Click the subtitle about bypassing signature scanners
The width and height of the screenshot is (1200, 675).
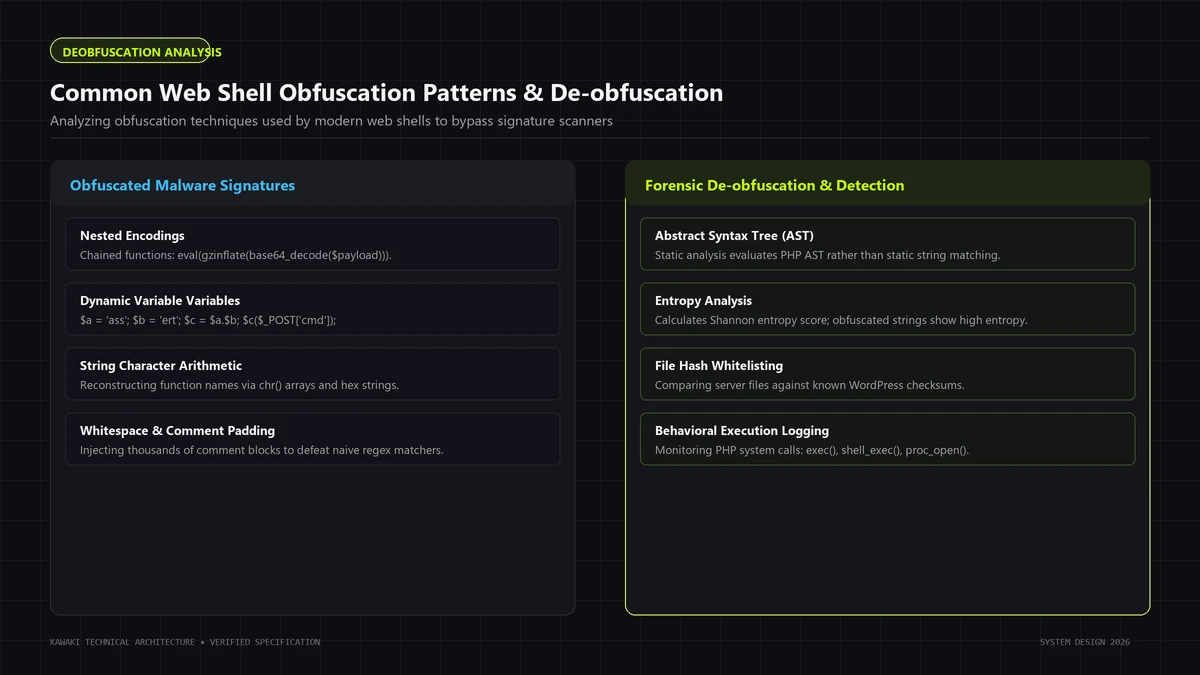tap(331, 121)
